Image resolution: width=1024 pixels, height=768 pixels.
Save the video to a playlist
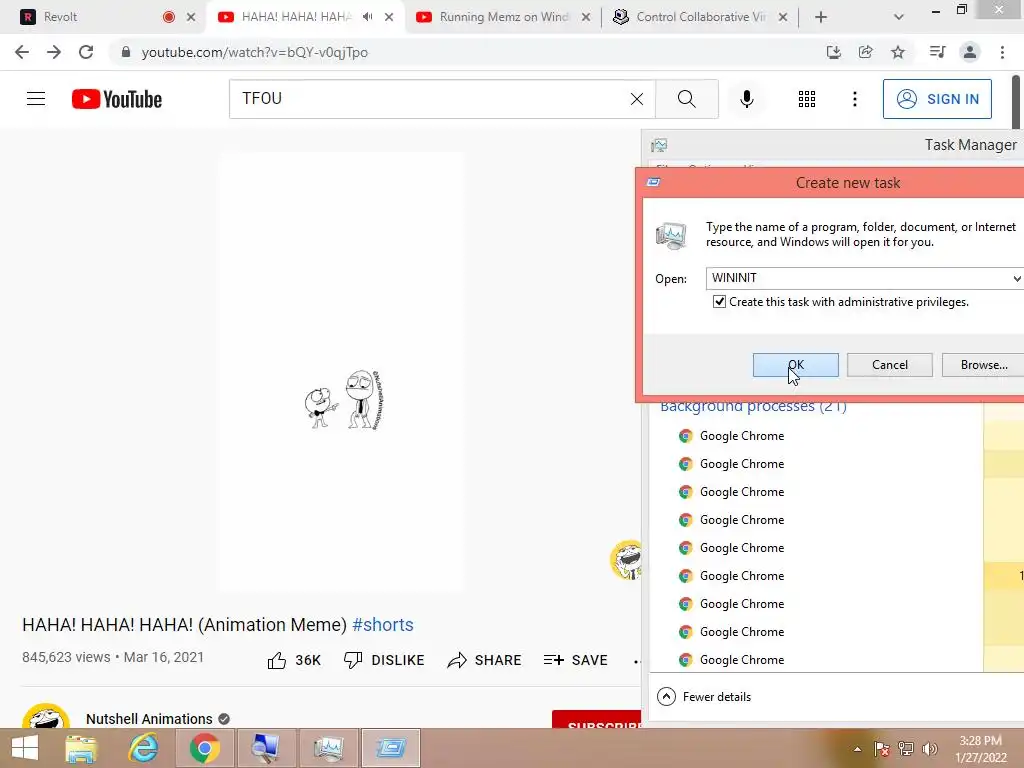575,660
